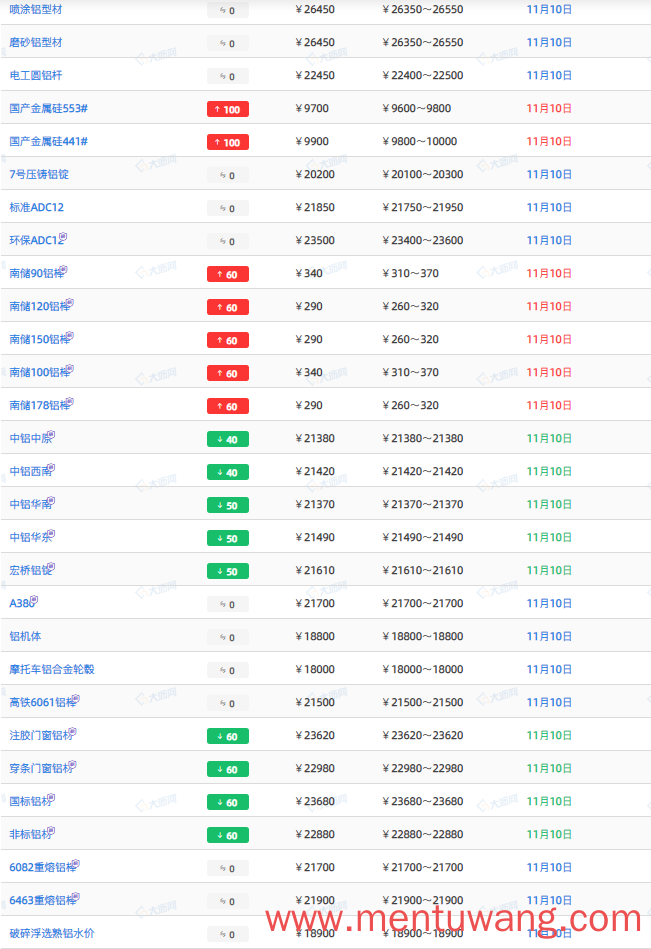Click the blue 11月10日 date for 喷涂铝型材
The height and width of the screenshot is (949, 651).
coord(549,10)
